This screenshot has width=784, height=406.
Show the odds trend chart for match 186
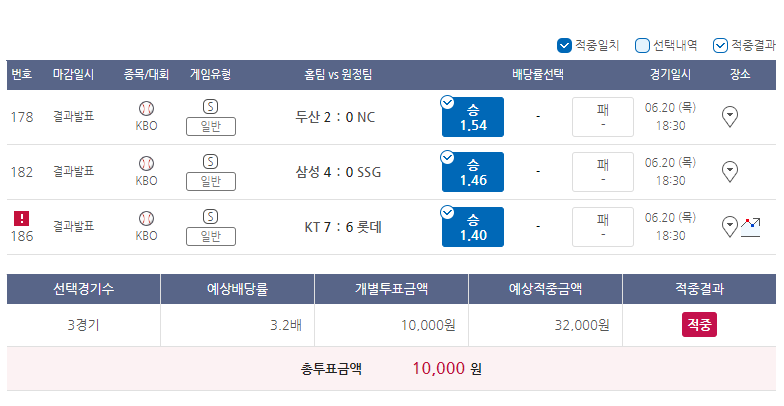click(750, 227)
